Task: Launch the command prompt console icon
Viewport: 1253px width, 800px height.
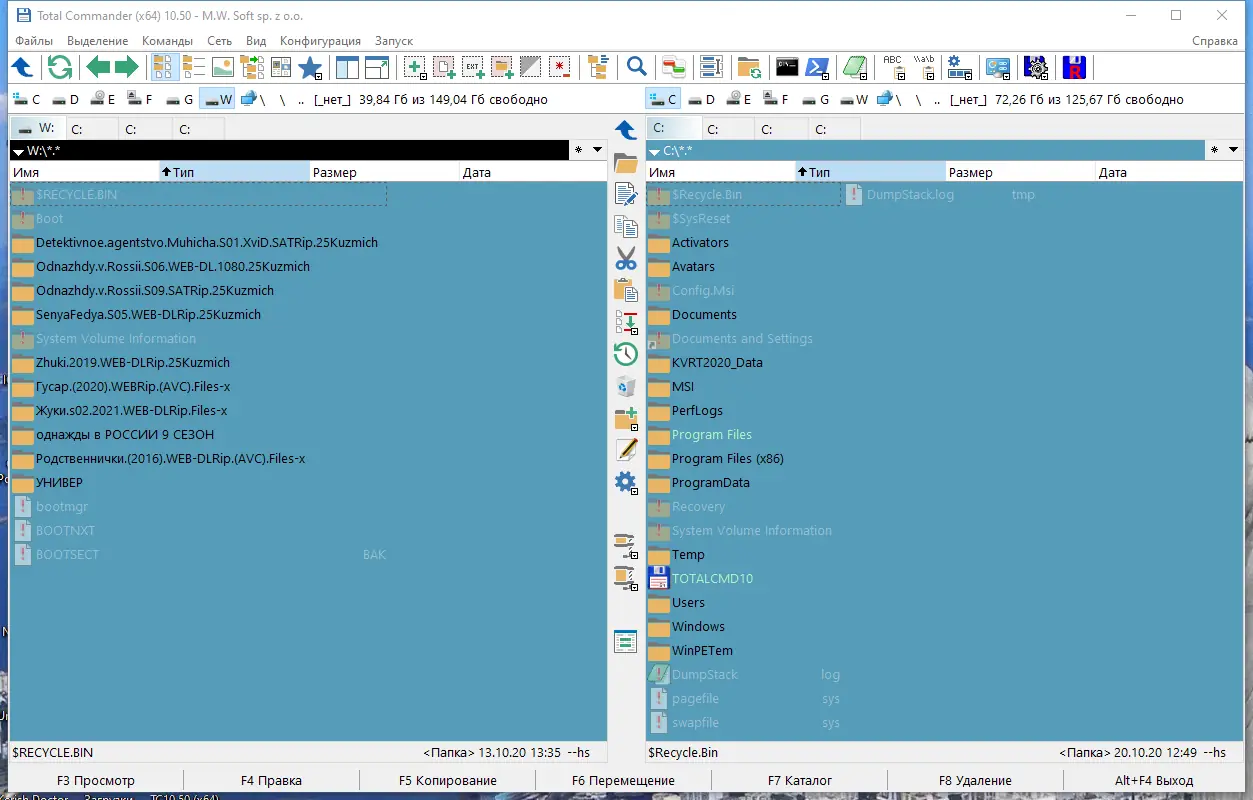Action: pos(787,67)
